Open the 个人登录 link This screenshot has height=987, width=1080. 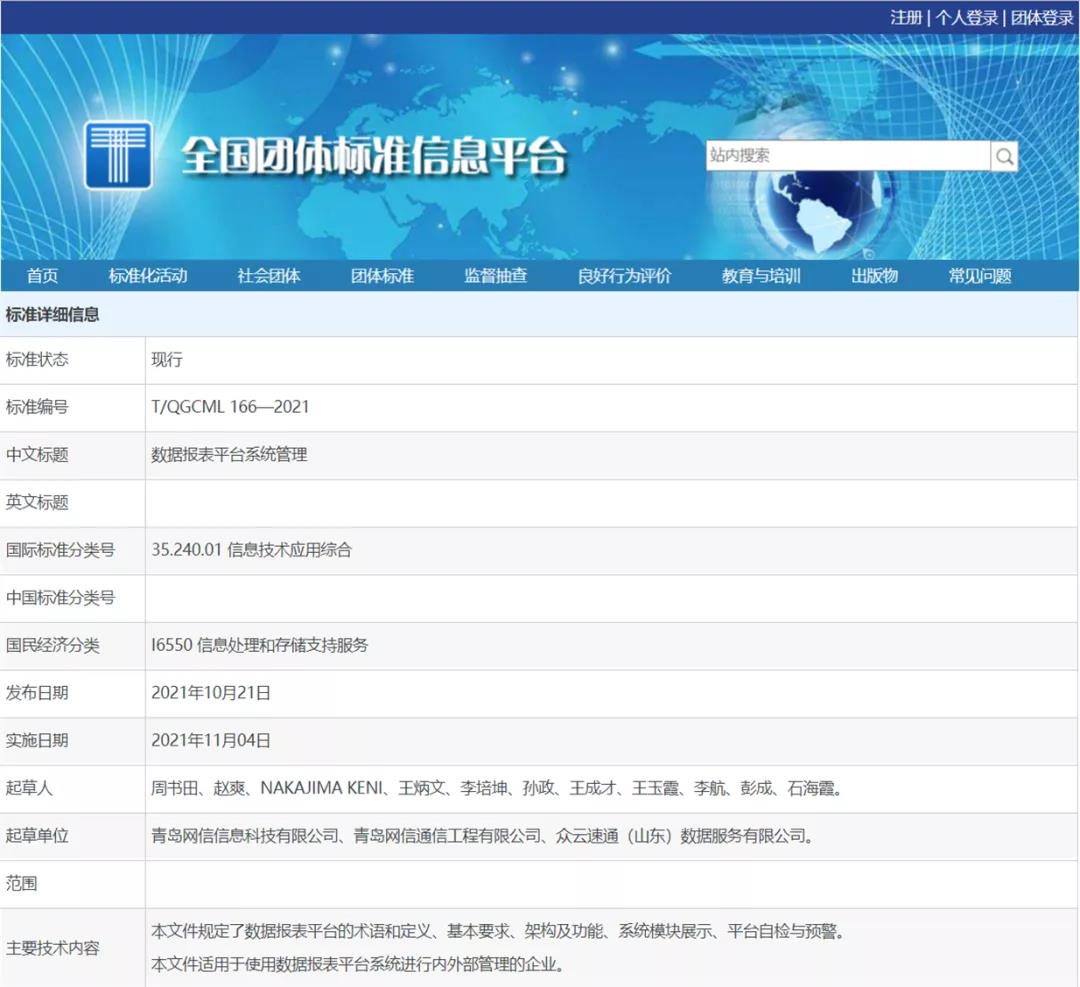click(x=966, y=17)
